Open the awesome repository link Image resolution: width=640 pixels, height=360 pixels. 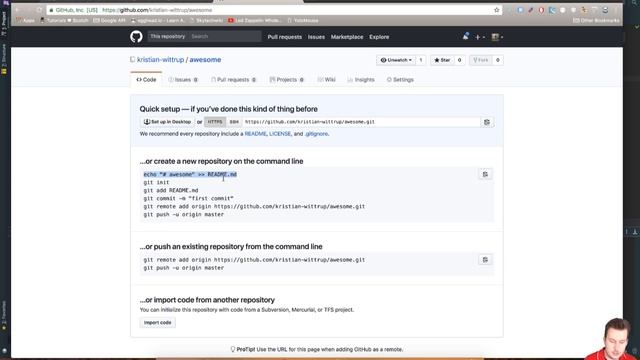point(205,60)
